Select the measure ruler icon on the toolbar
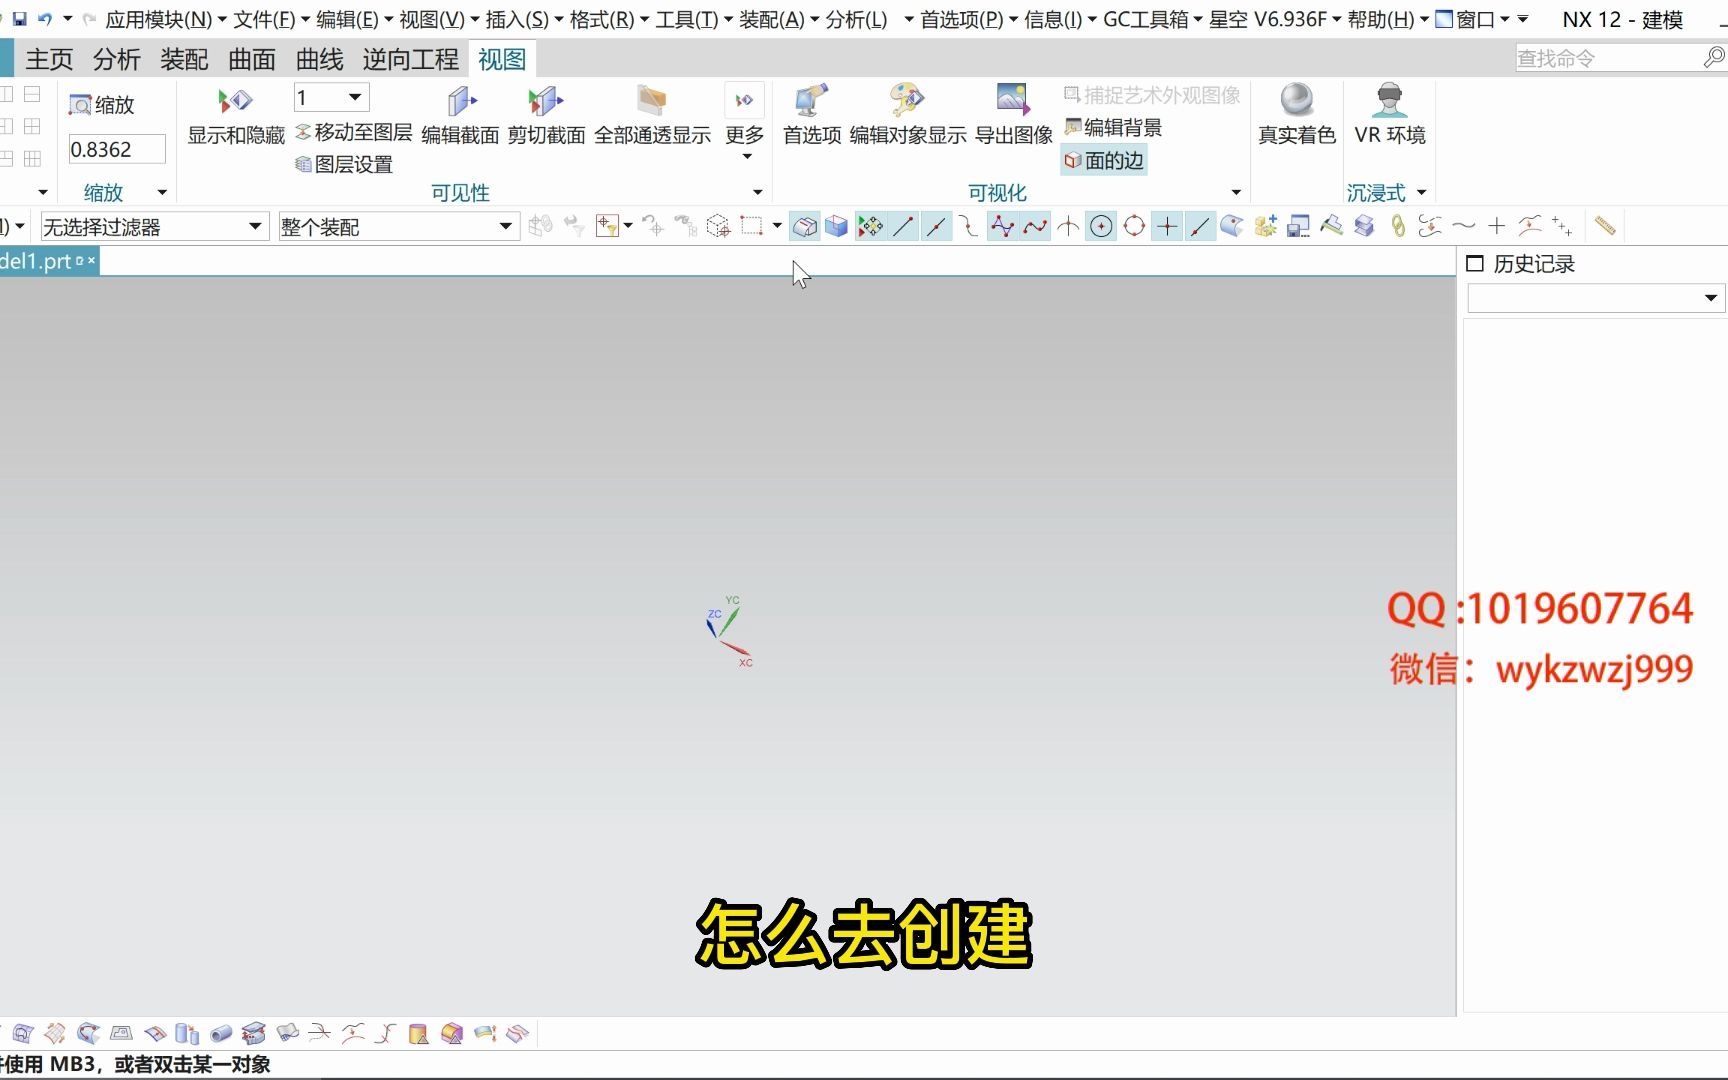1728x1080 pixels. (1605, 226)
